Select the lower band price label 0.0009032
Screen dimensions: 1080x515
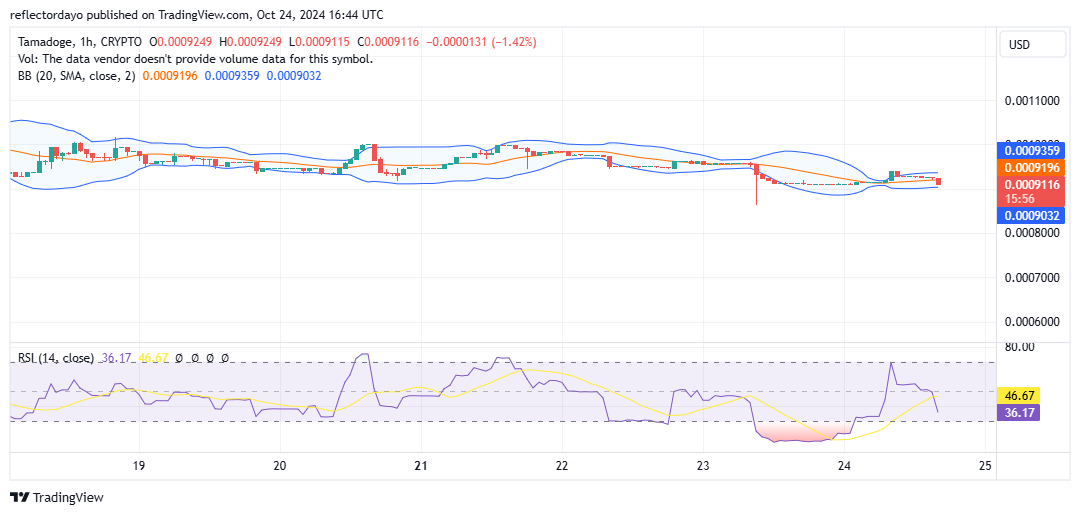1031,216
